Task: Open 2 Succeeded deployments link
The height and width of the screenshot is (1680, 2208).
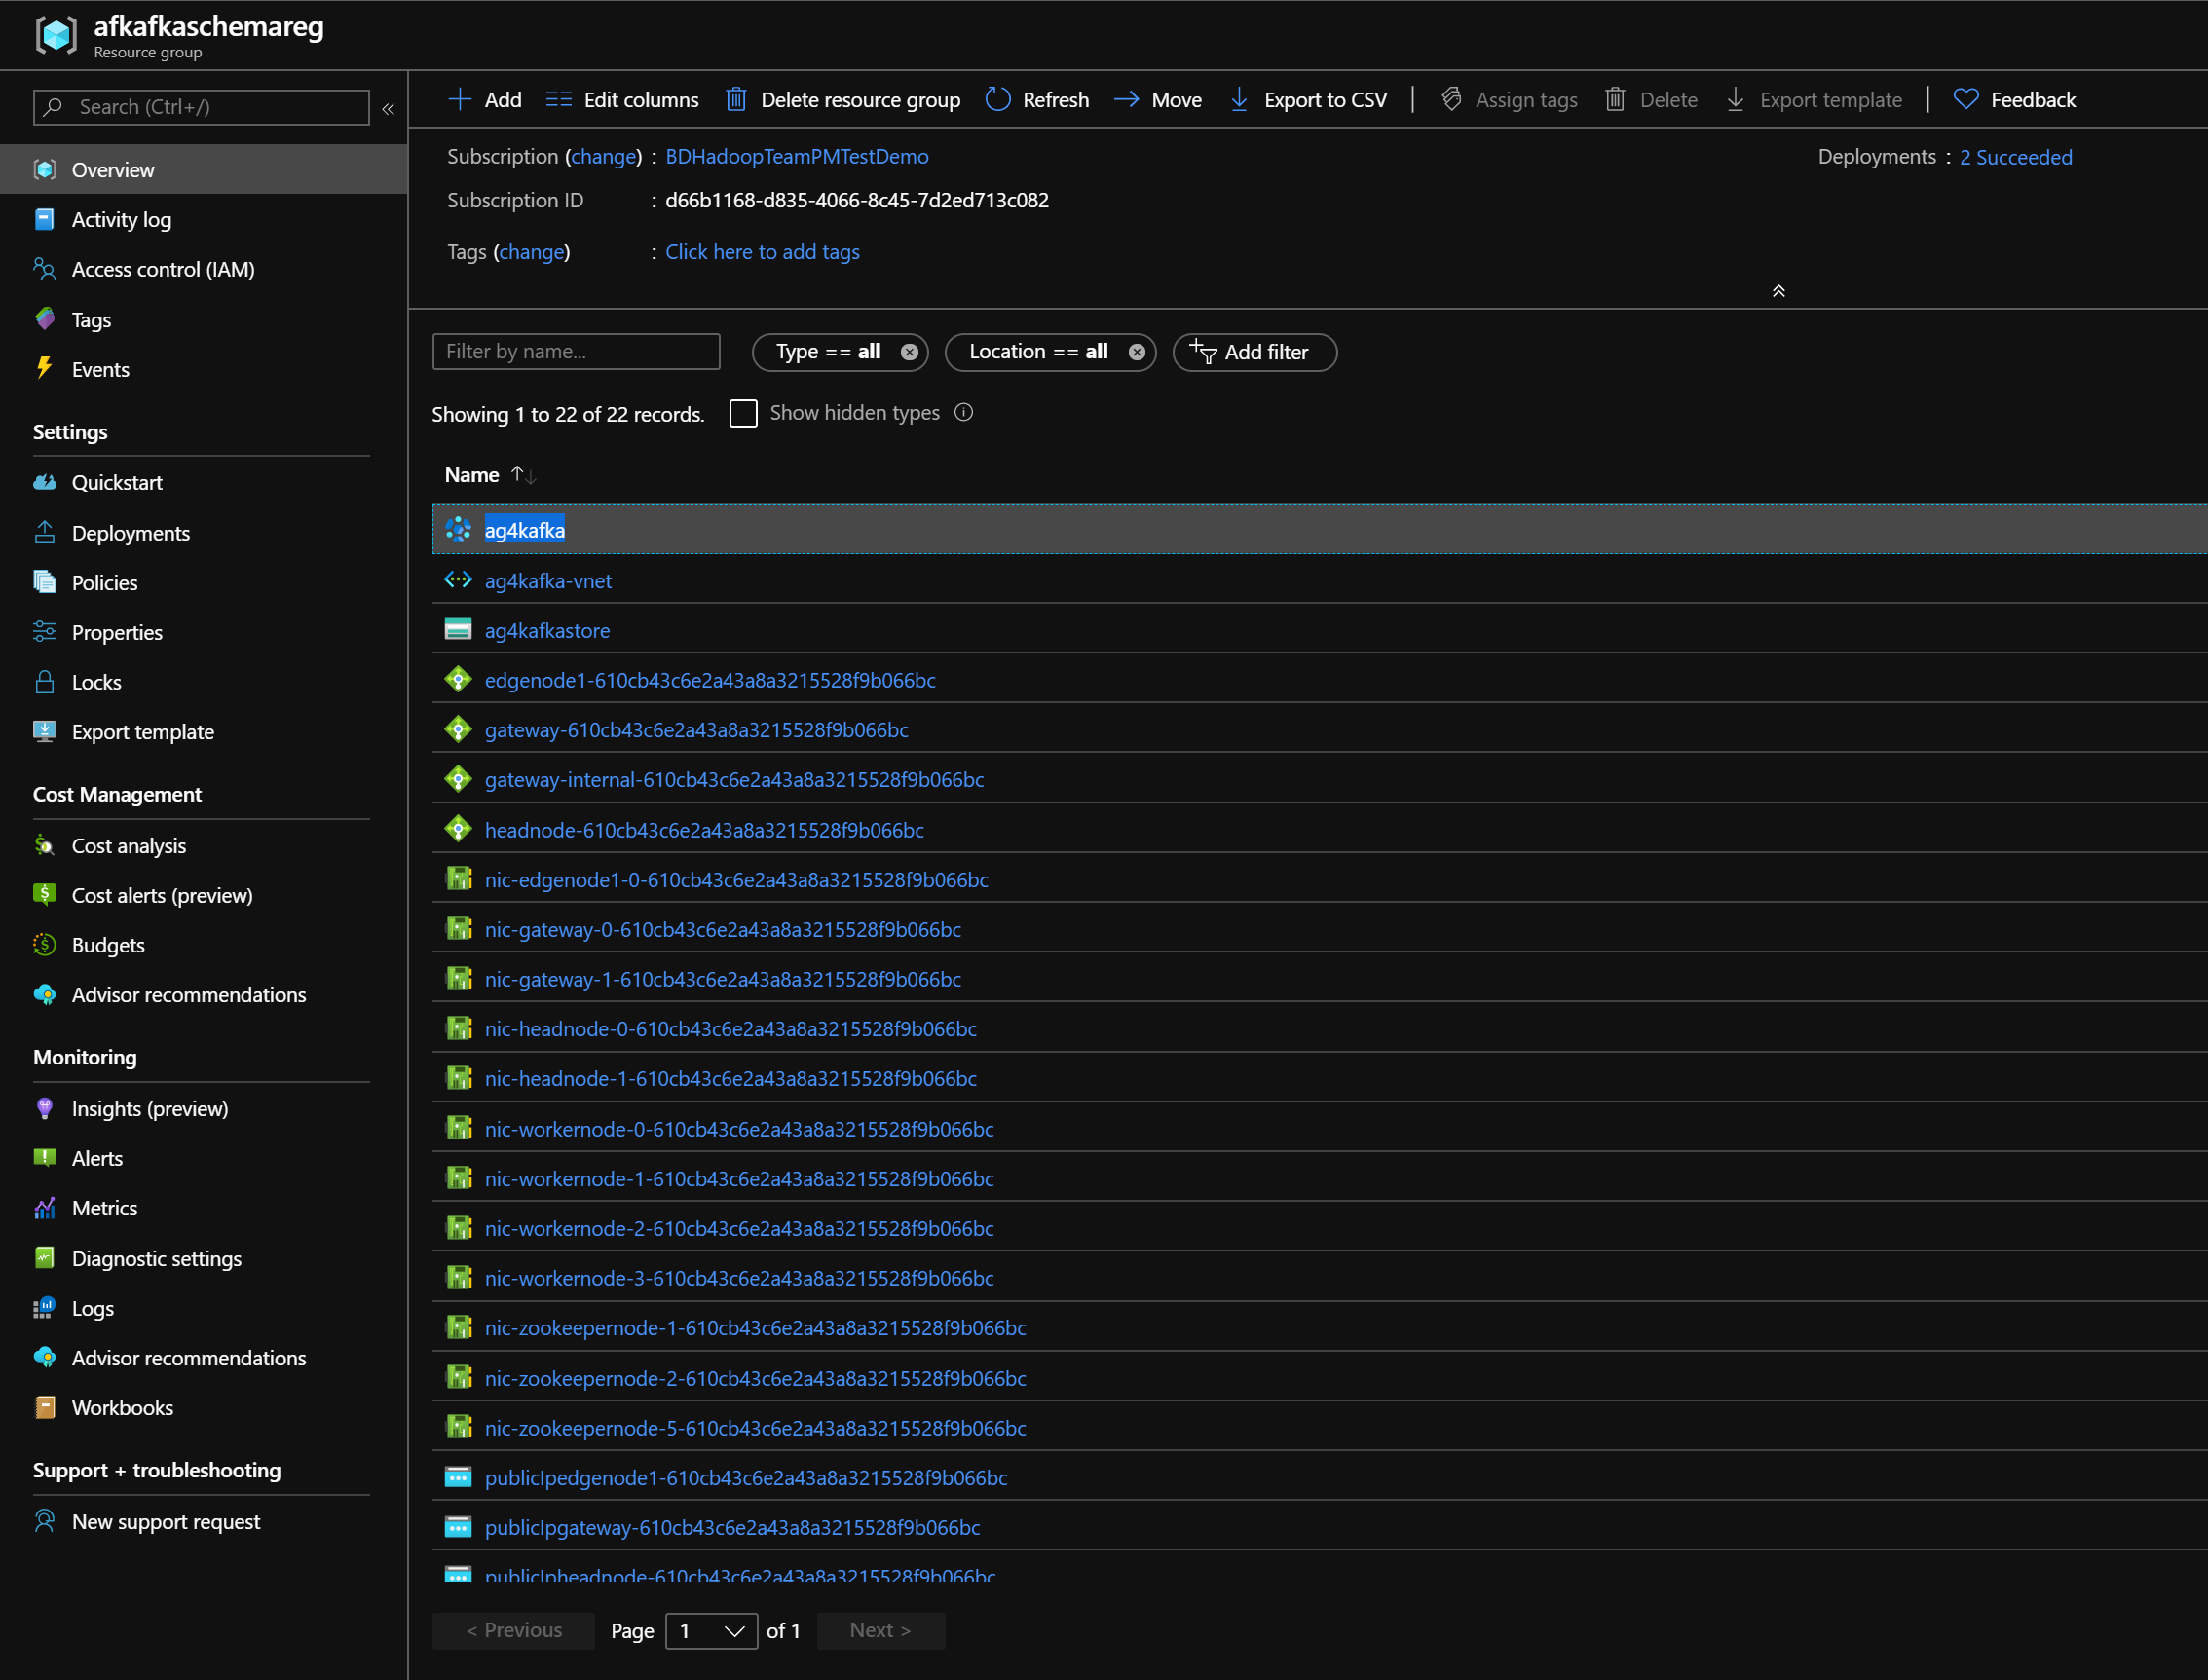Action: [2015, 157]
